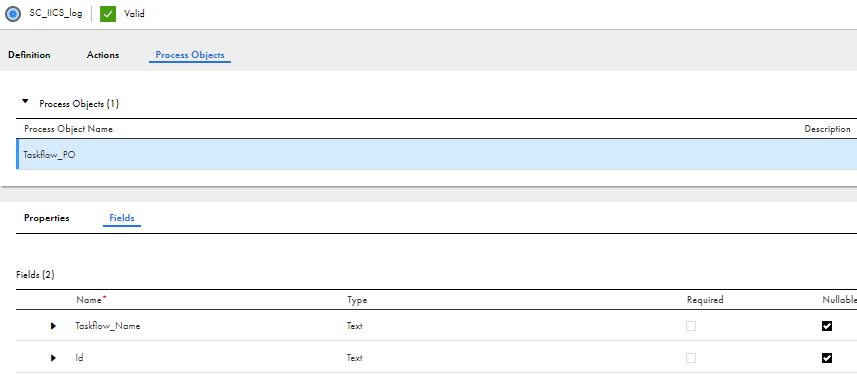
Task: Click the Taskflow_Name field name
Action: (x=108, y=326)
